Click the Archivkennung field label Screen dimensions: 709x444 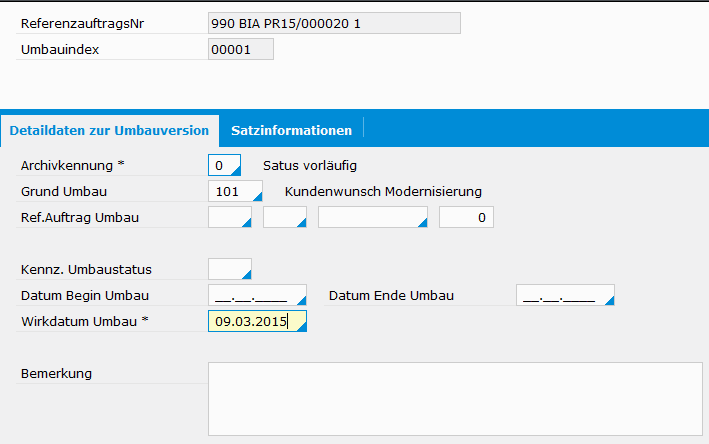pyautogui.click(x=72, y=165)
